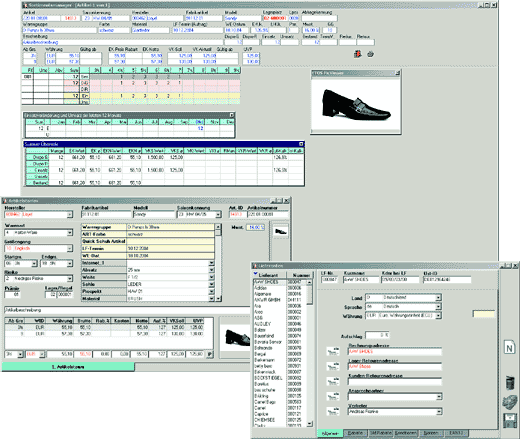This screenshot has height=439, width=520.
Task: Click the red door exit icon in the article manager
Action: [x=358, y=54]
